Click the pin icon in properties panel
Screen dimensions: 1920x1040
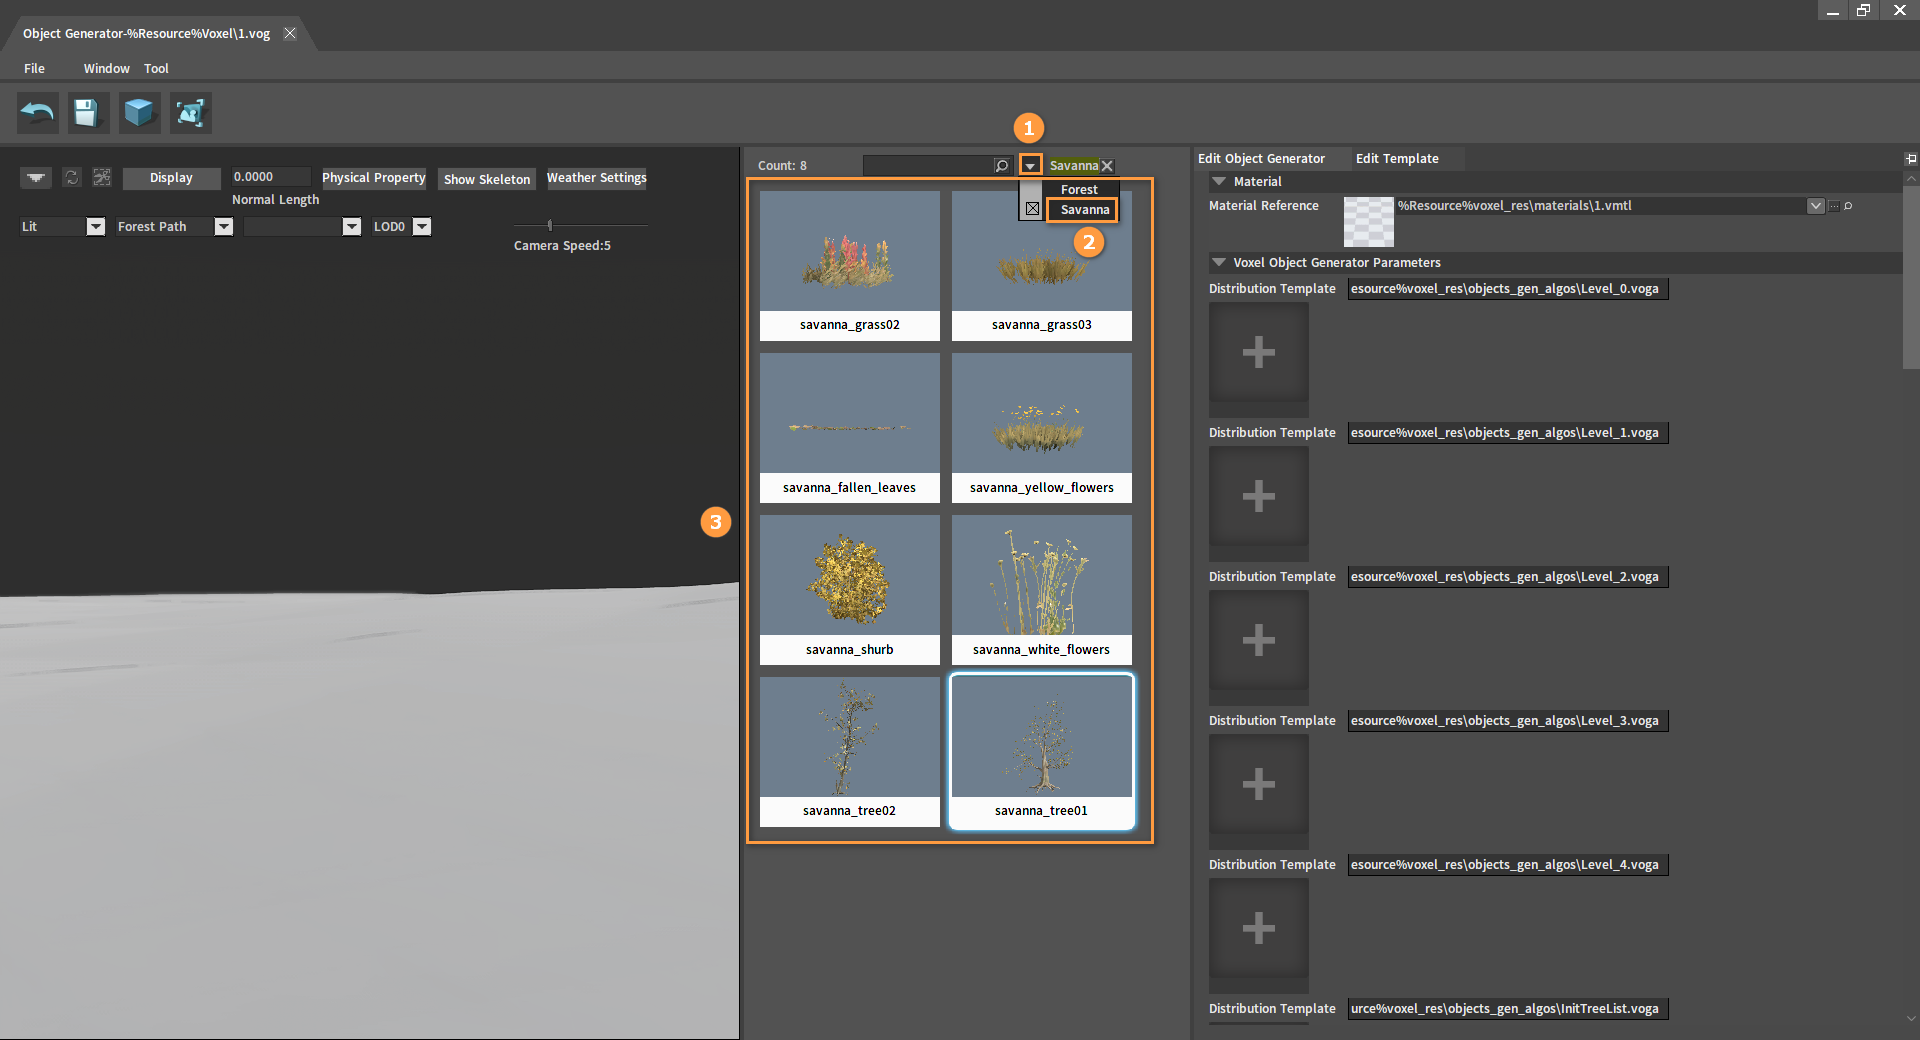click(x=1911, y=159)
